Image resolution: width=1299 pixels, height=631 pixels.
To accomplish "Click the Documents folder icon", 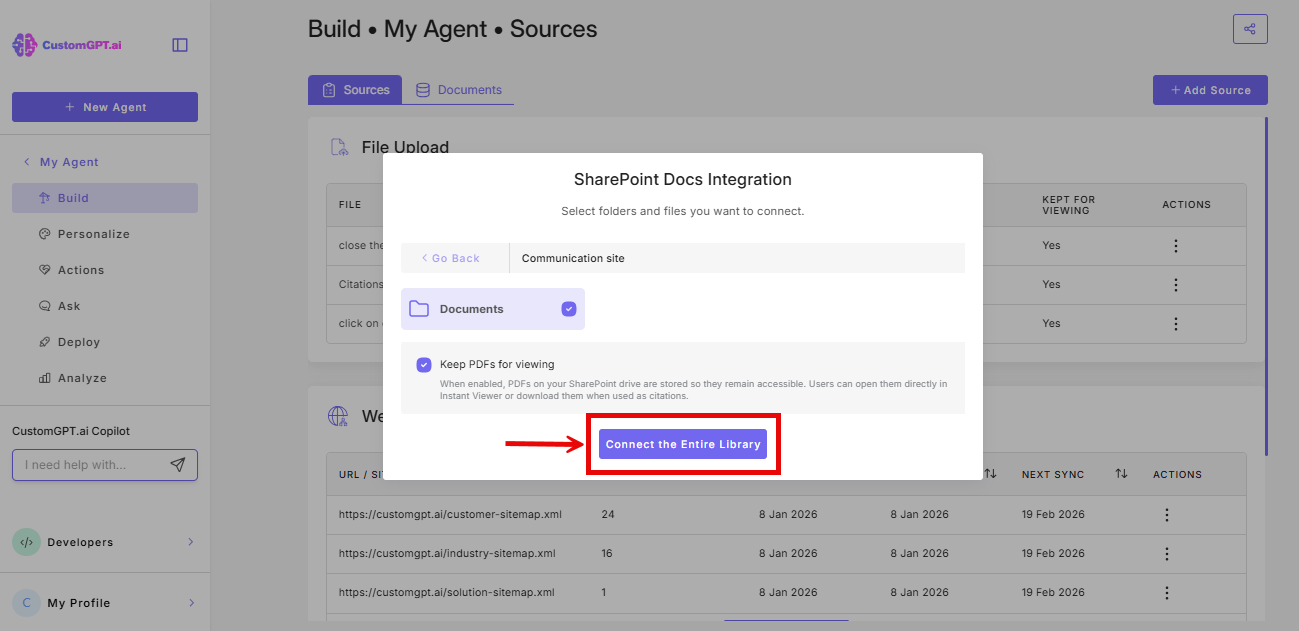I will coord(419,309).
